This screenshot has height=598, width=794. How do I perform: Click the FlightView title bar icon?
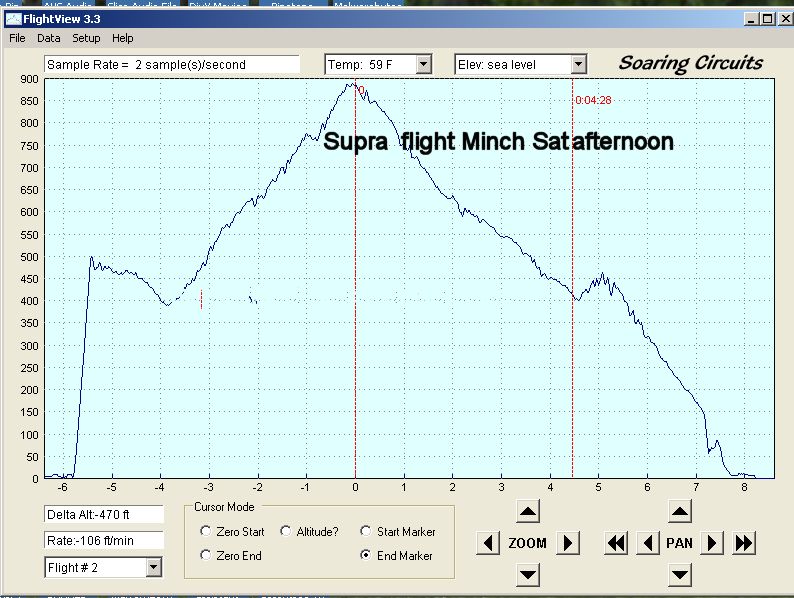coord(13,19)
